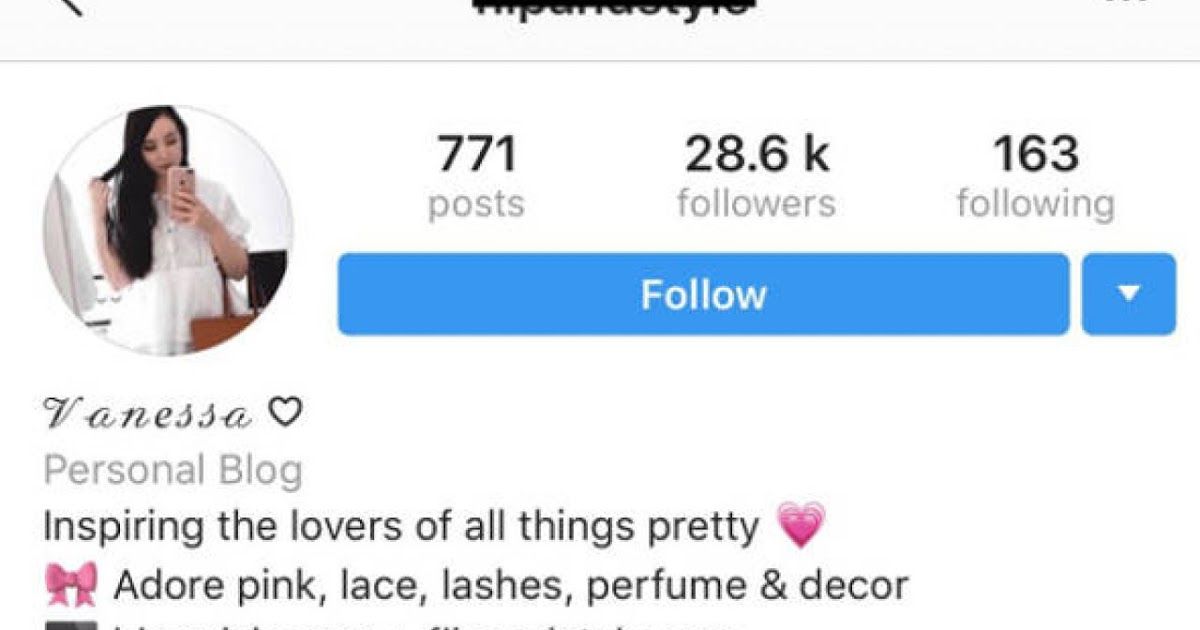Click the Personal Blog category label

pos(173,470)
